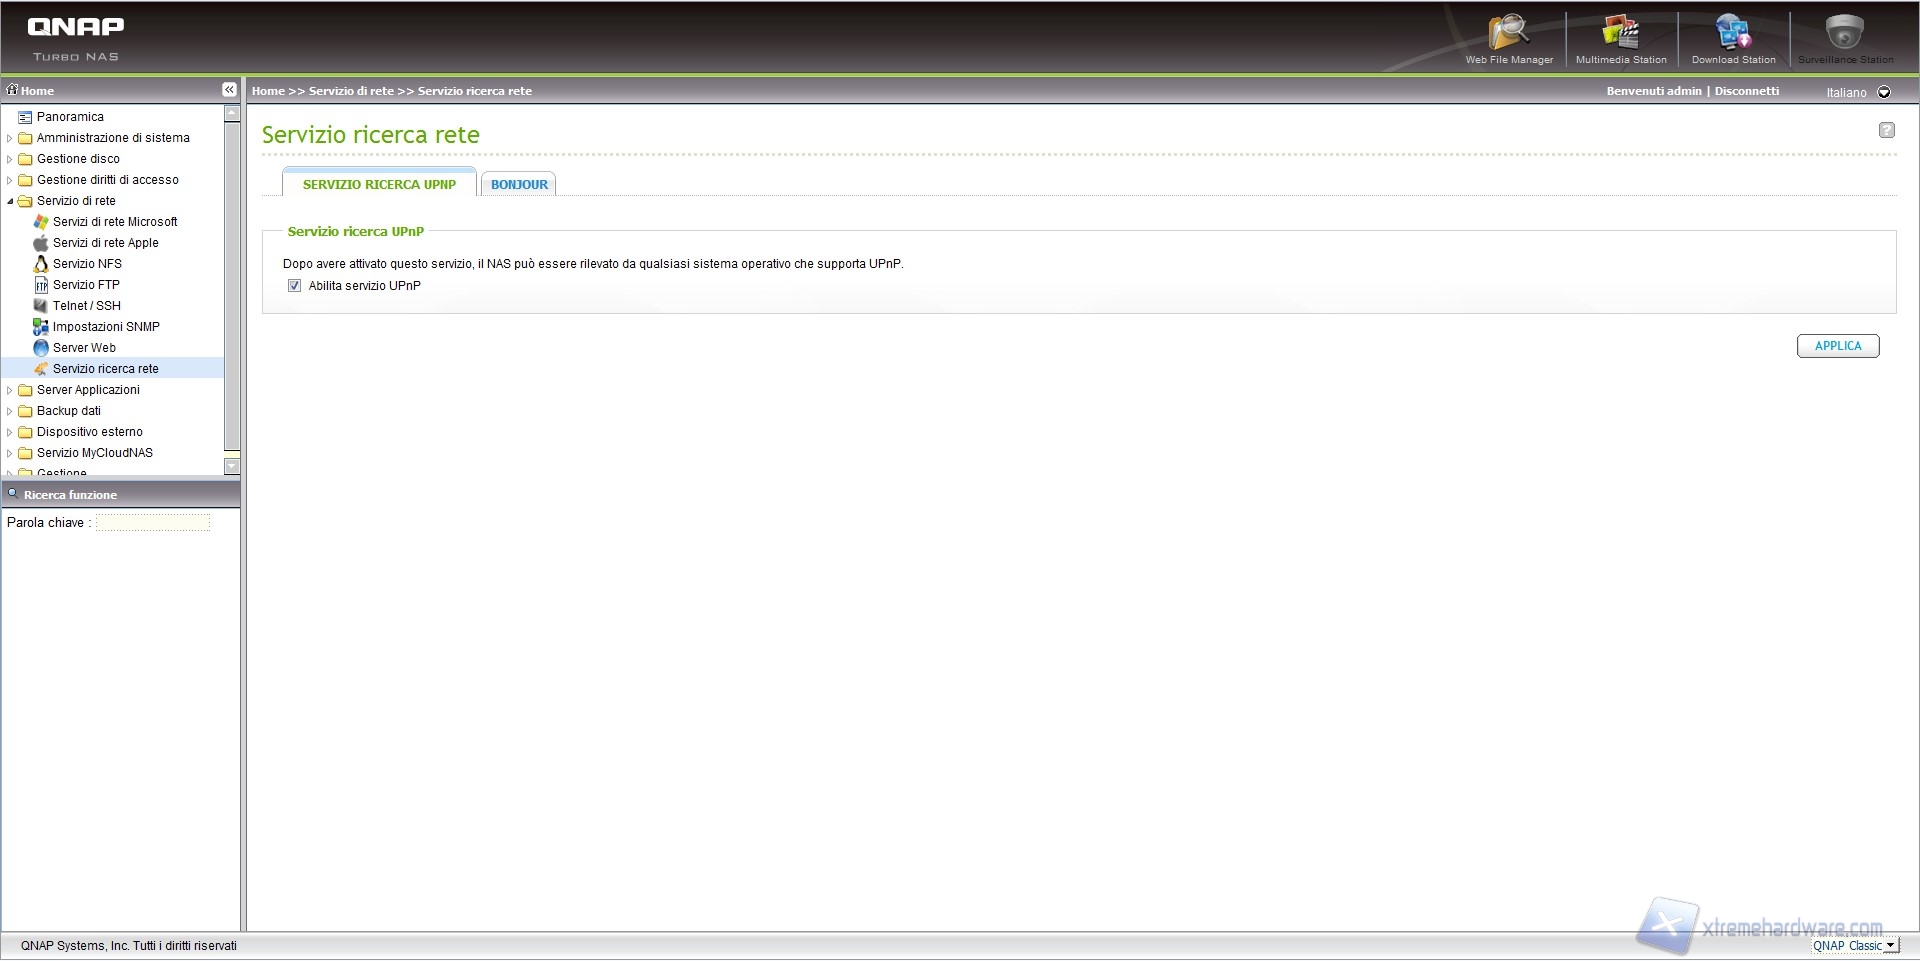Collapse Servizio di rete tree node

click(10, 201)
